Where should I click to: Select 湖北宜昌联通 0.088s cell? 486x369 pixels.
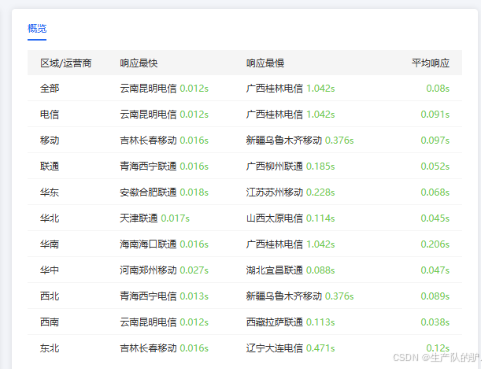coord(291,270)
